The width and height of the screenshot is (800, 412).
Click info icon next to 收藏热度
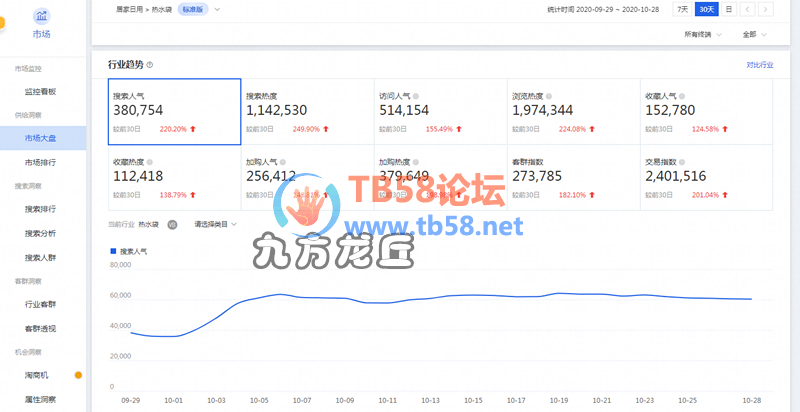coord(149,162)
